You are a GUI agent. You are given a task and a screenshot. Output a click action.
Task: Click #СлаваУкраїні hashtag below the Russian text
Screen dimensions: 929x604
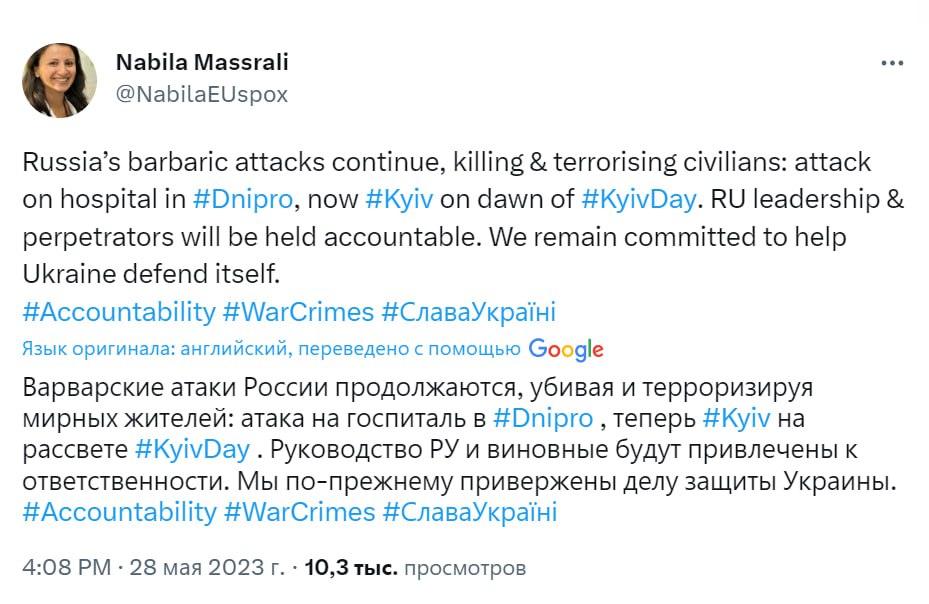coord(468,512)
